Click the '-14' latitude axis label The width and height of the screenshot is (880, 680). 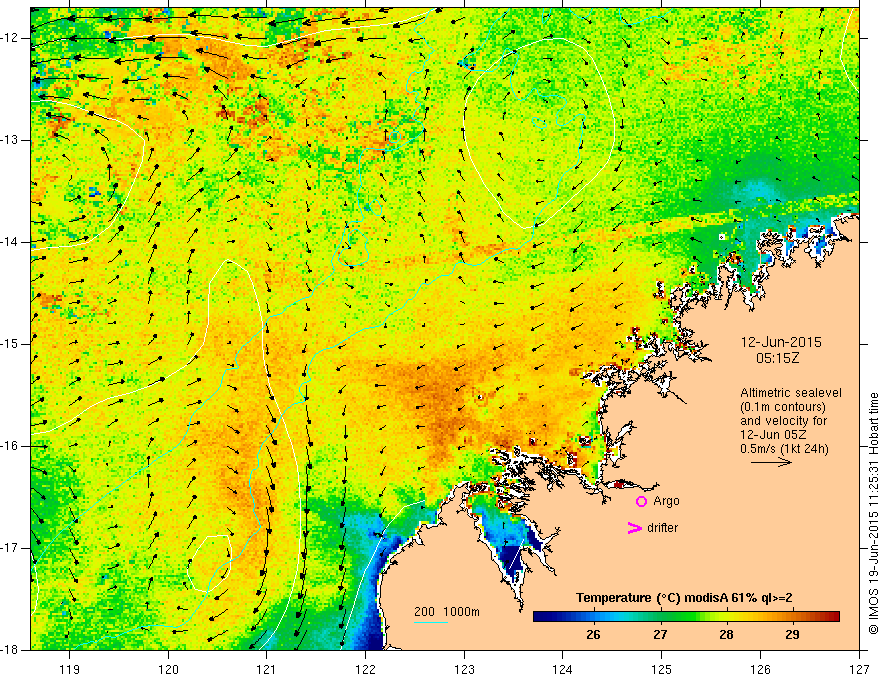(x=10, y=242)
